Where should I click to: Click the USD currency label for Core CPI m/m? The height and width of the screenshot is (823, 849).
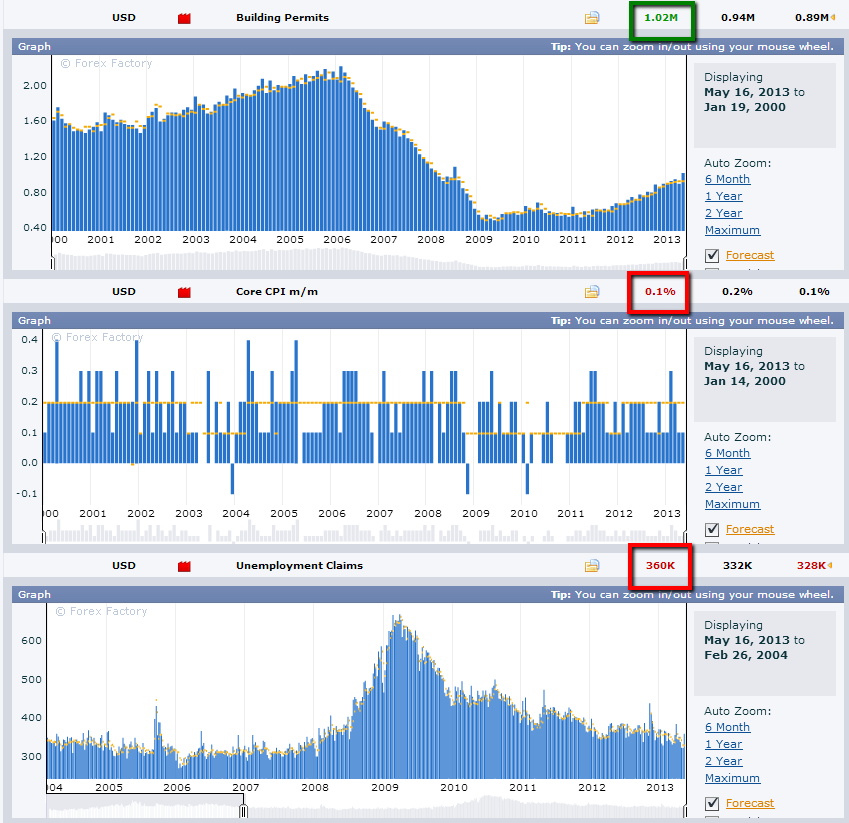123,291
